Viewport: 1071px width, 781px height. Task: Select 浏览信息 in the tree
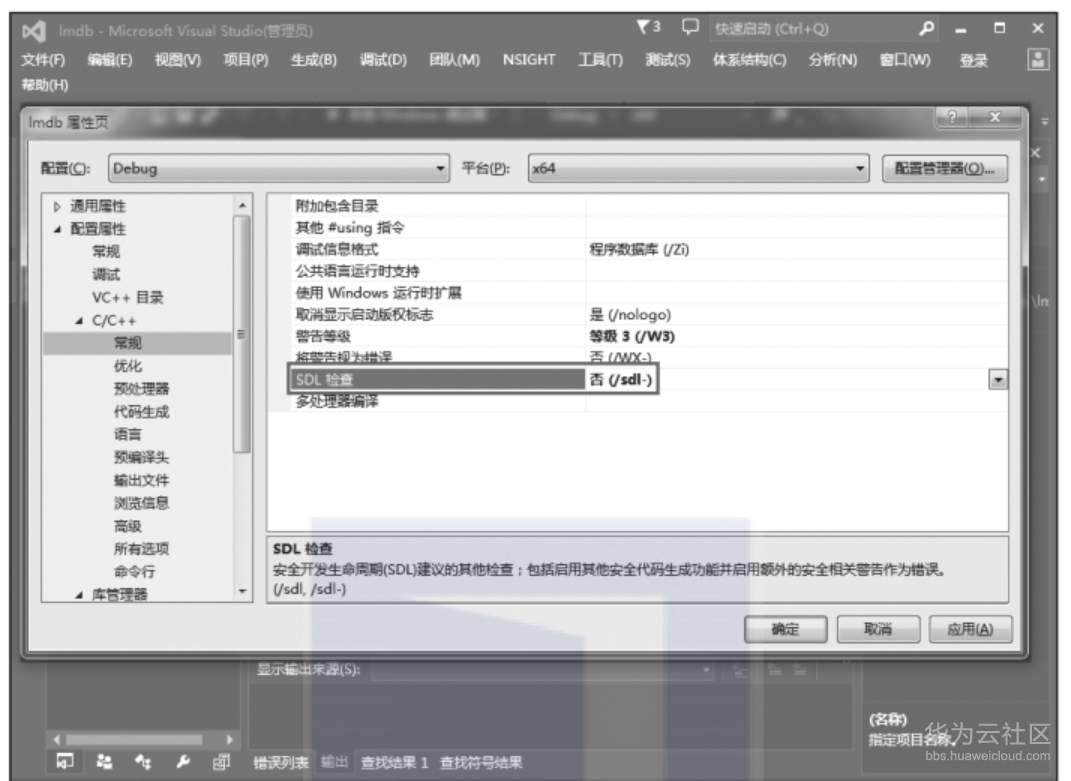141,504
